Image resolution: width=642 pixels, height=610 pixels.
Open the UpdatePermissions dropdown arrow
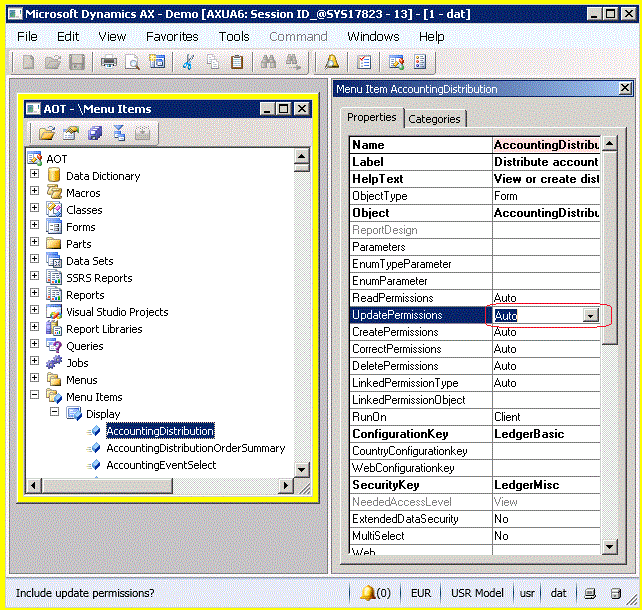(591, 315)
